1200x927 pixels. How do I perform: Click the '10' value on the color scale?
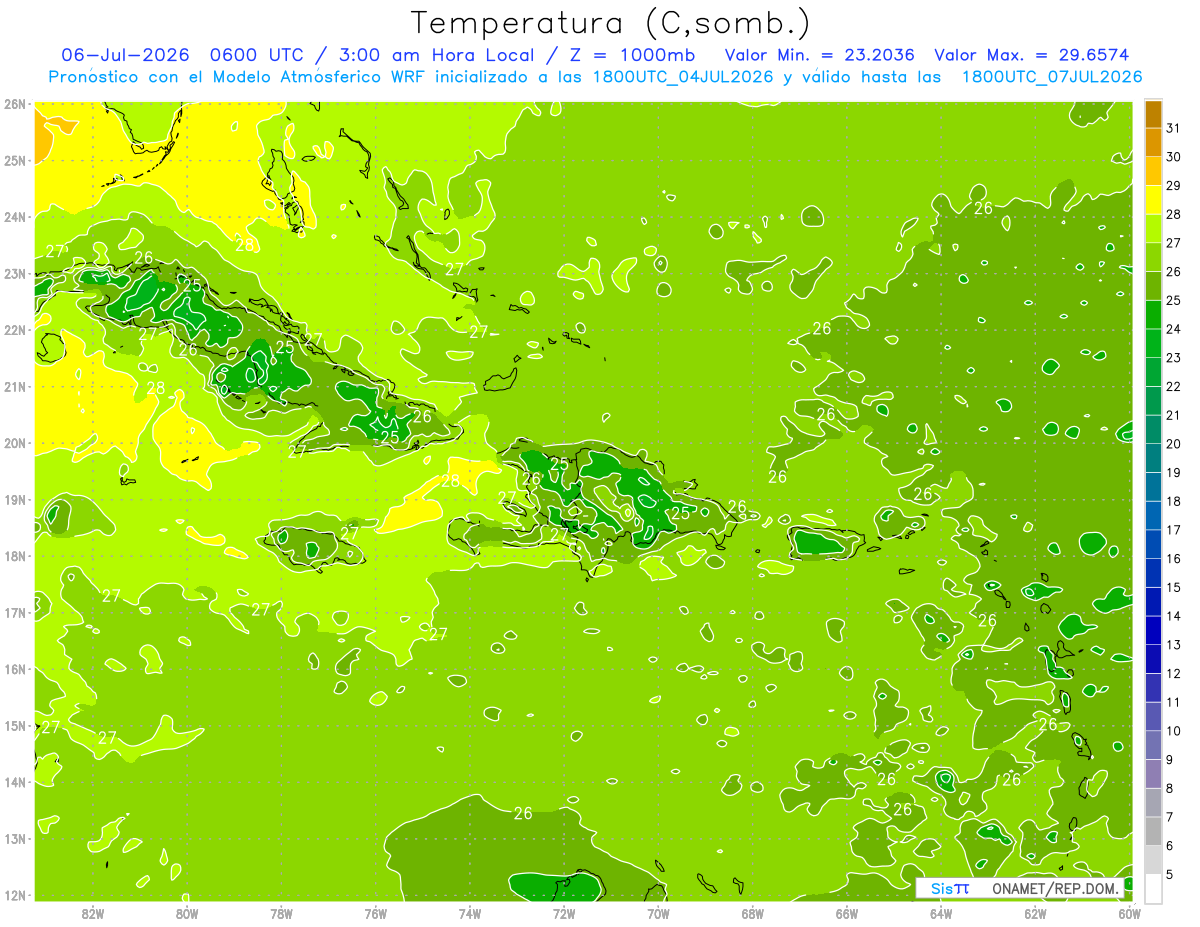[x=1174, y=730]
